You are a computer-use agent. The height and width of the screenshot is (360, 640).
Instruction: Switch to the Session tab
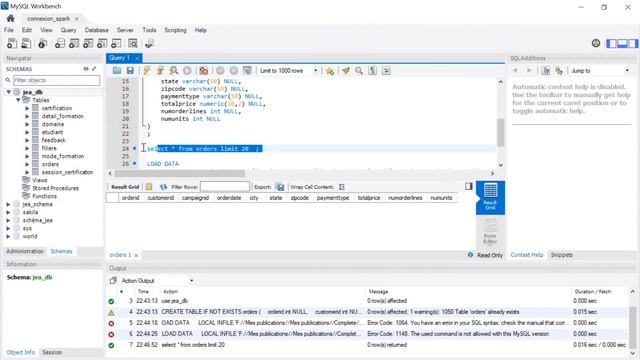coord(52,352)
